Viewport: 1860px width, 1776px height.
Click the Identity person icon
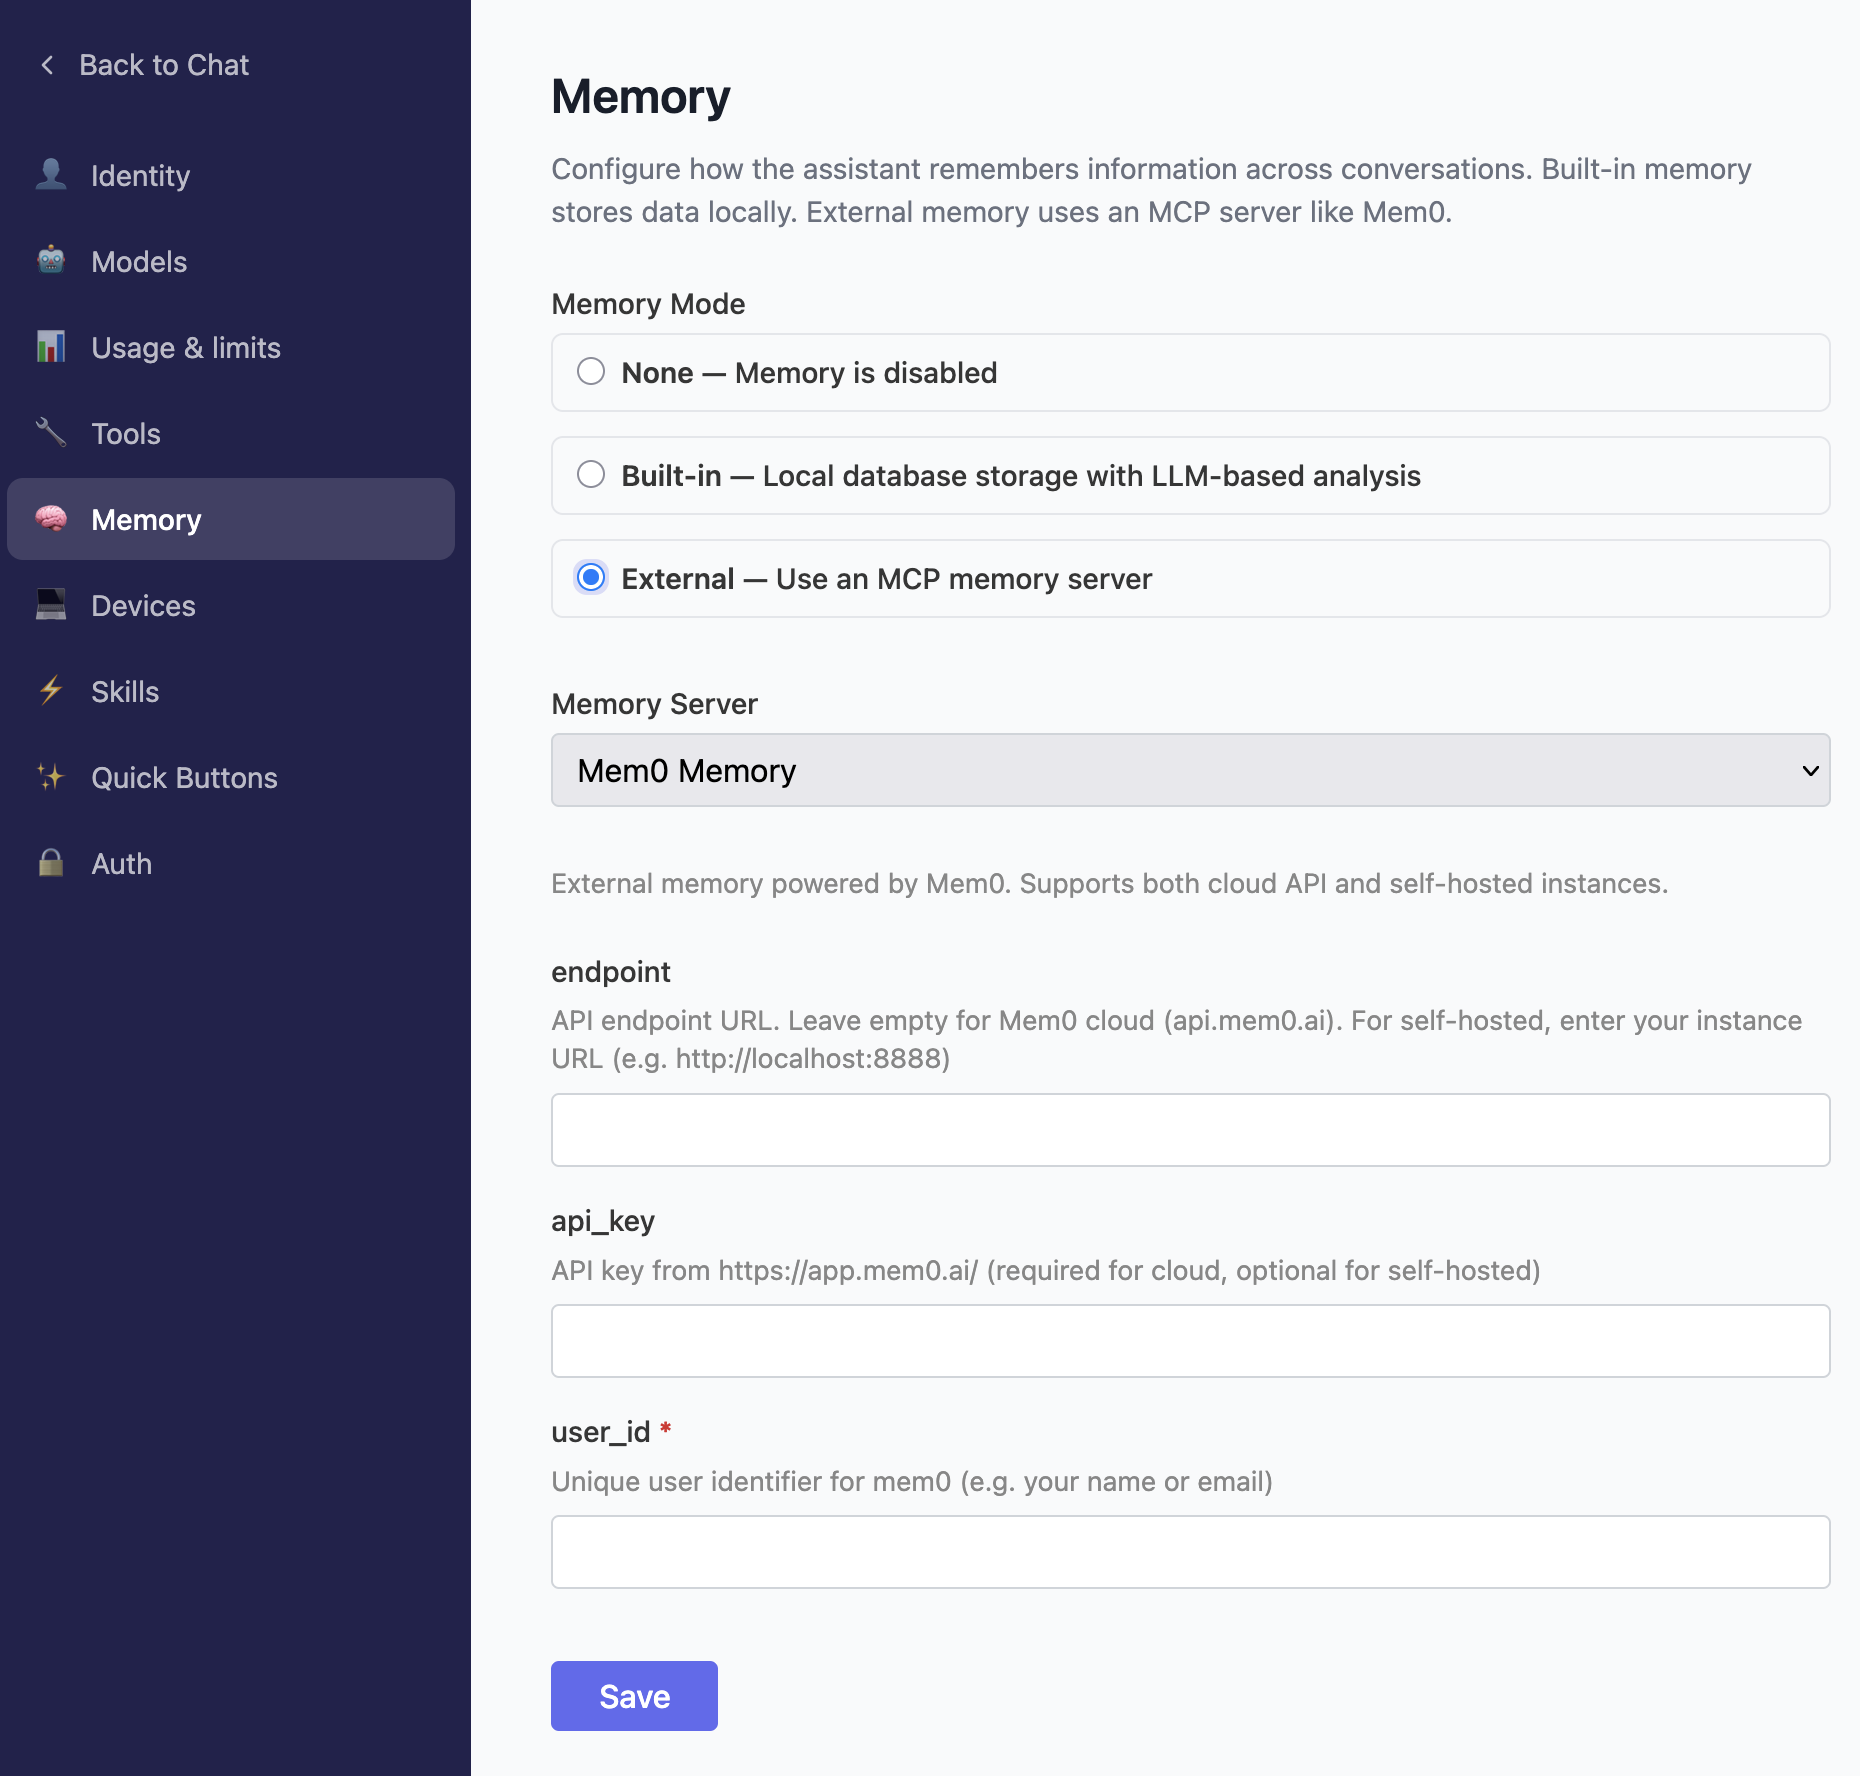[51, 175]
